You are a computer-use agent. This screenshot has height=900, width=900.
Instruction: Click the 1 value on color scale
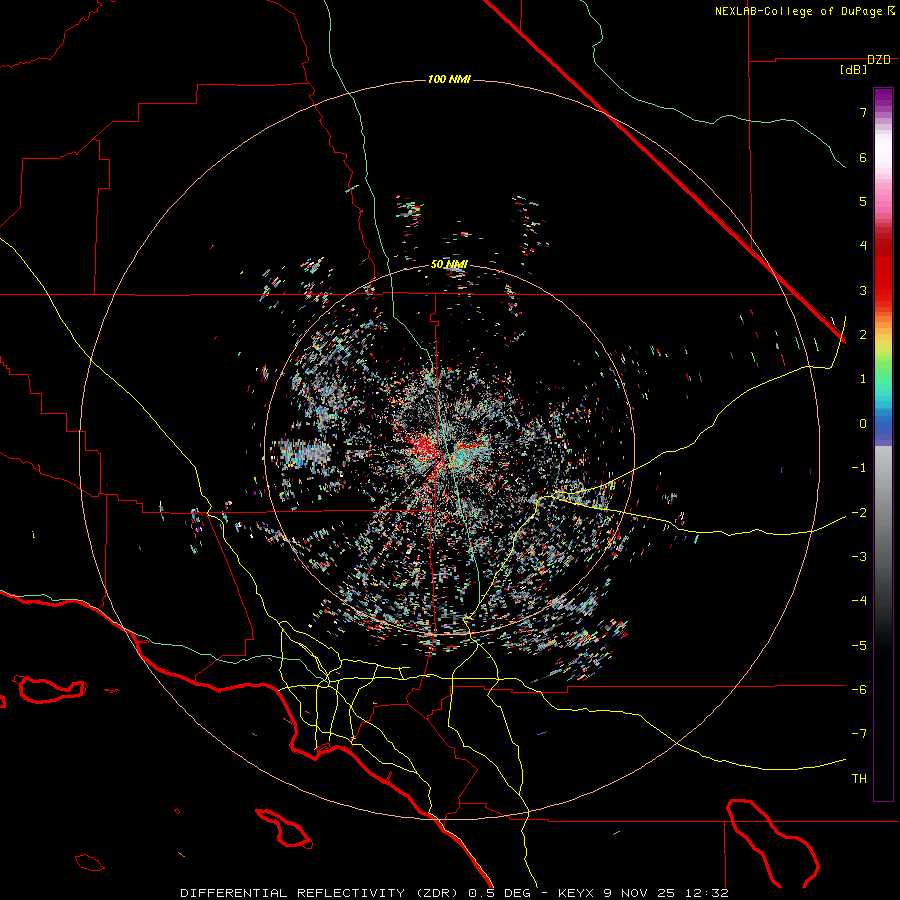(x=863, y=379)
